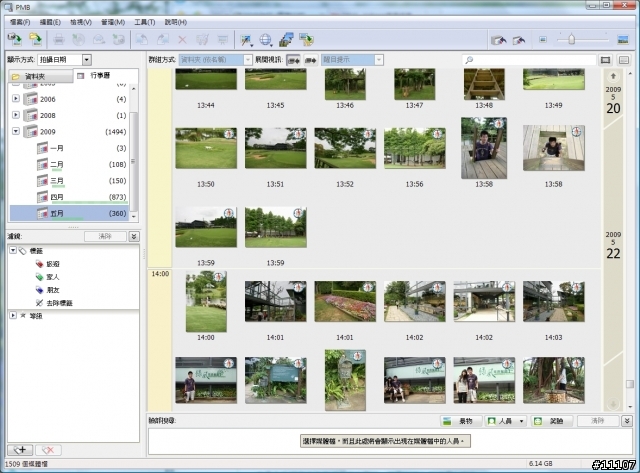The height and width of the screenshot is (473, 640).
Task: Select the month row with (108) photos
Action: coord(69,164)
